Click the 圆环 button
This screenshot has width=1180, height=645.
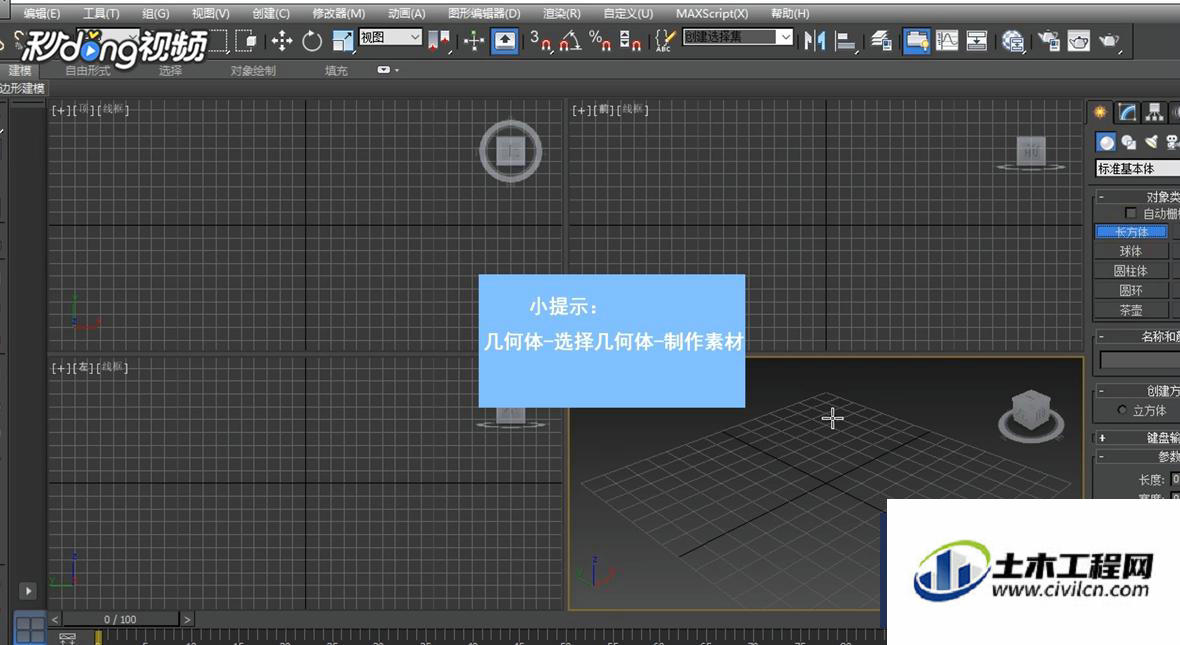pos(1131,291)
